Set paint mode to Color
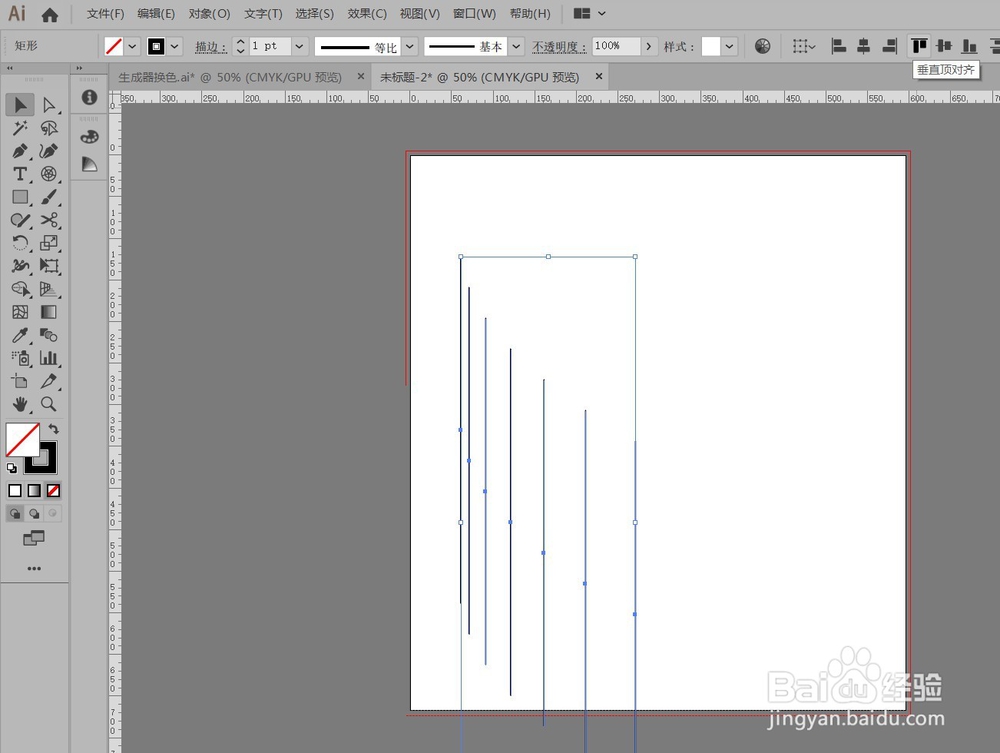 15,490
